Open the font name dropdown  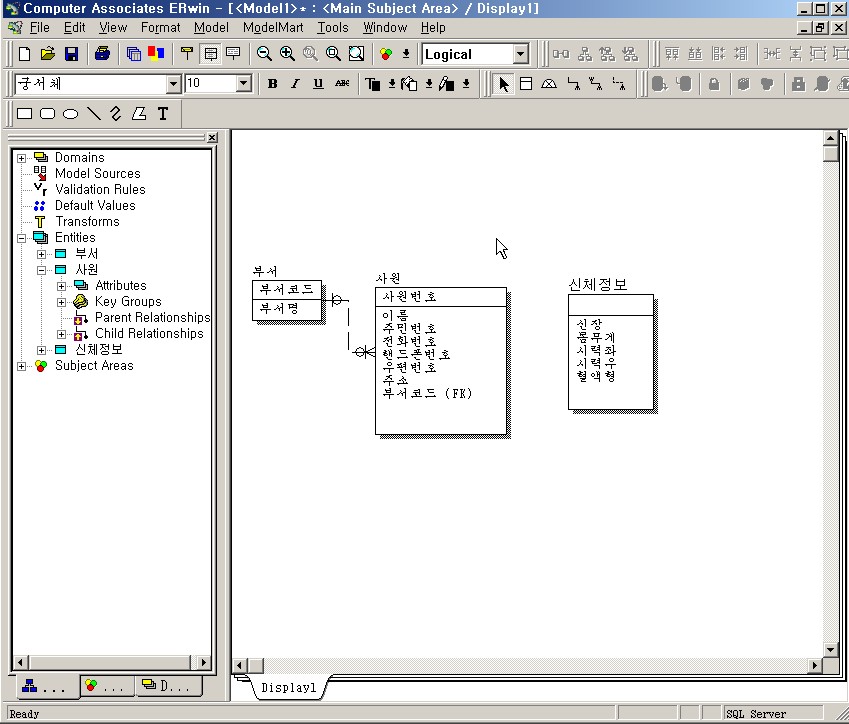click(173, 84)
